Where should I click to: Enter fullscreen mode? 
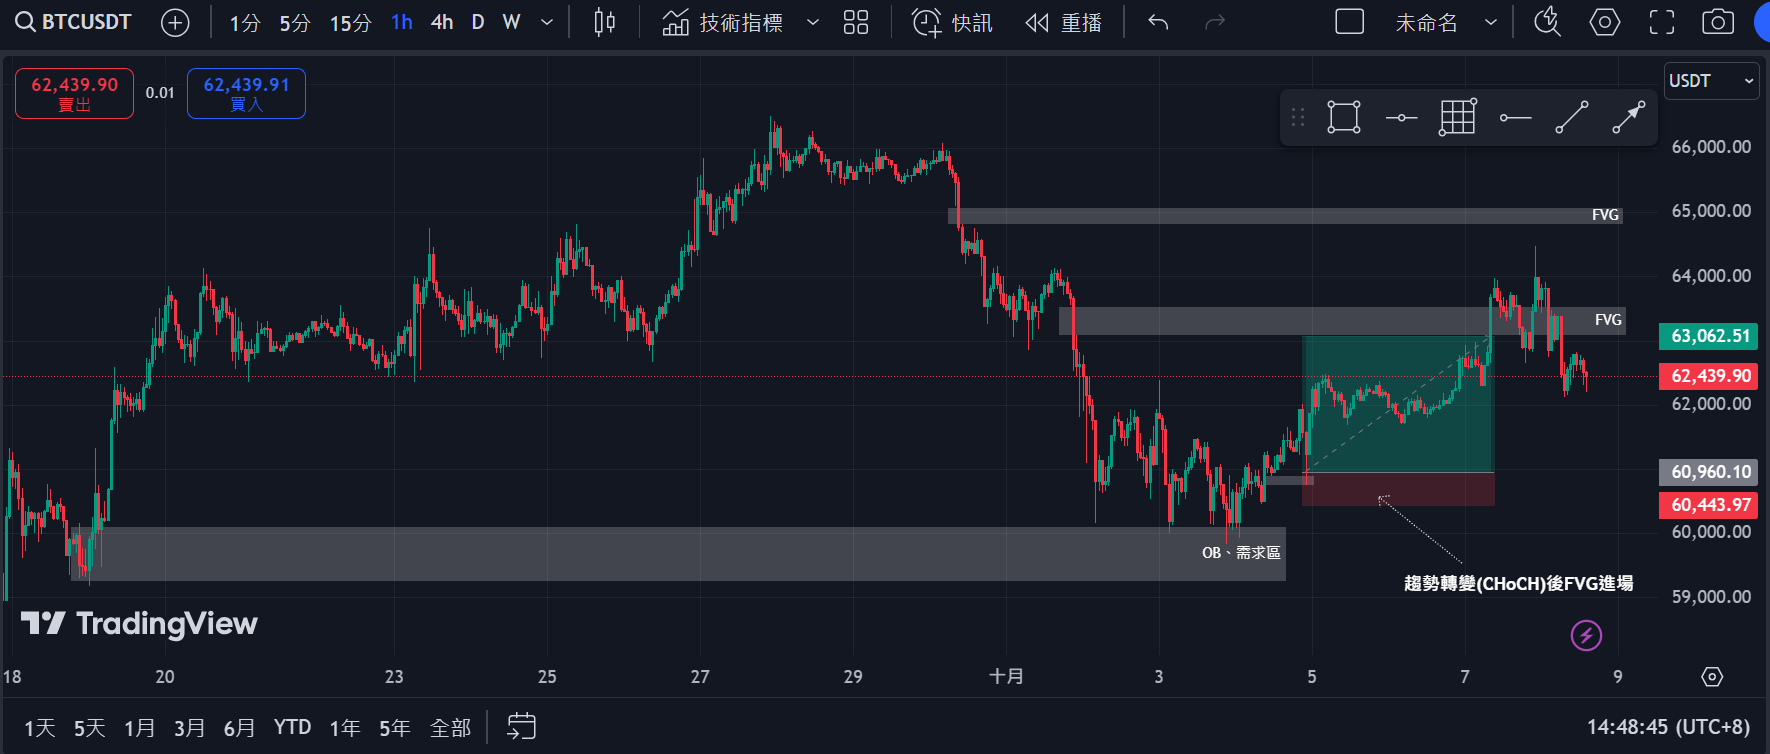[x=1662, y=22]
